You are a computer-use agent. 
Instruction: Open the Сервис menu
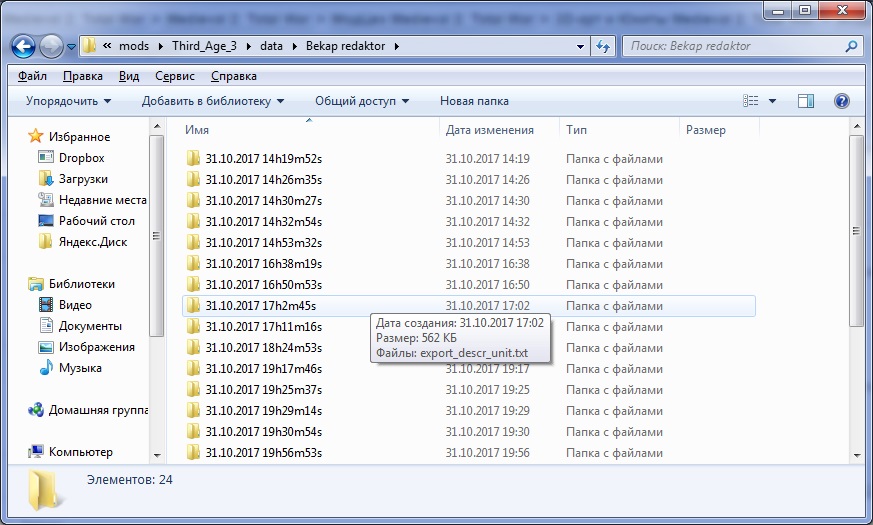pyautogui.click(x=175, y=76)
